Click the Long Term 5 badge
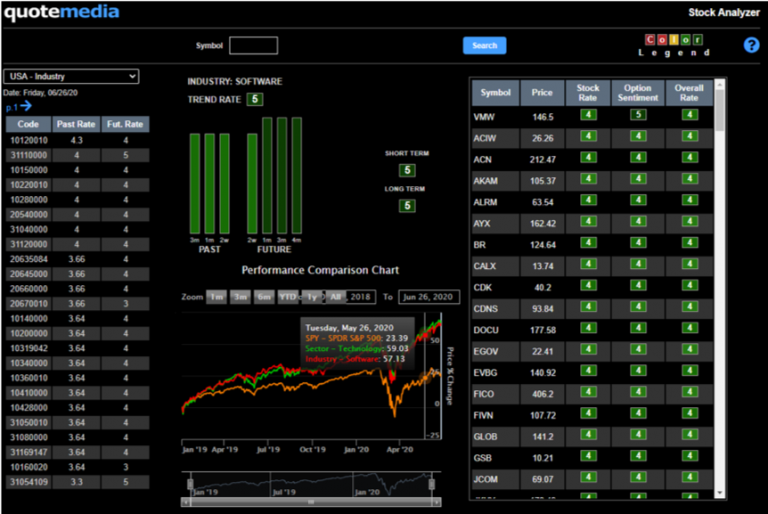Image resolution: width=768 pixels, height=514 pixels. [x=407, y=205]
